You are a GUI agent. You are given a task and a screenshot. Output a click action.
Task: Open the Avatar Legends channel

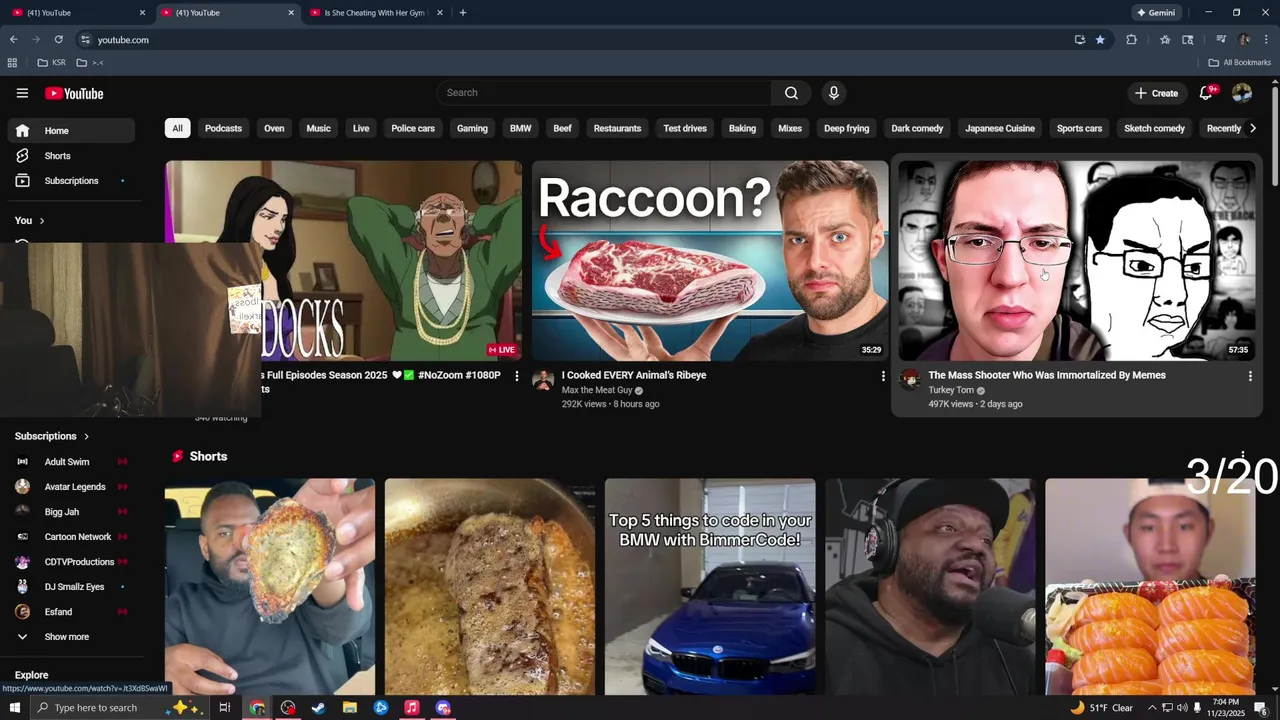tap(71, 487)
